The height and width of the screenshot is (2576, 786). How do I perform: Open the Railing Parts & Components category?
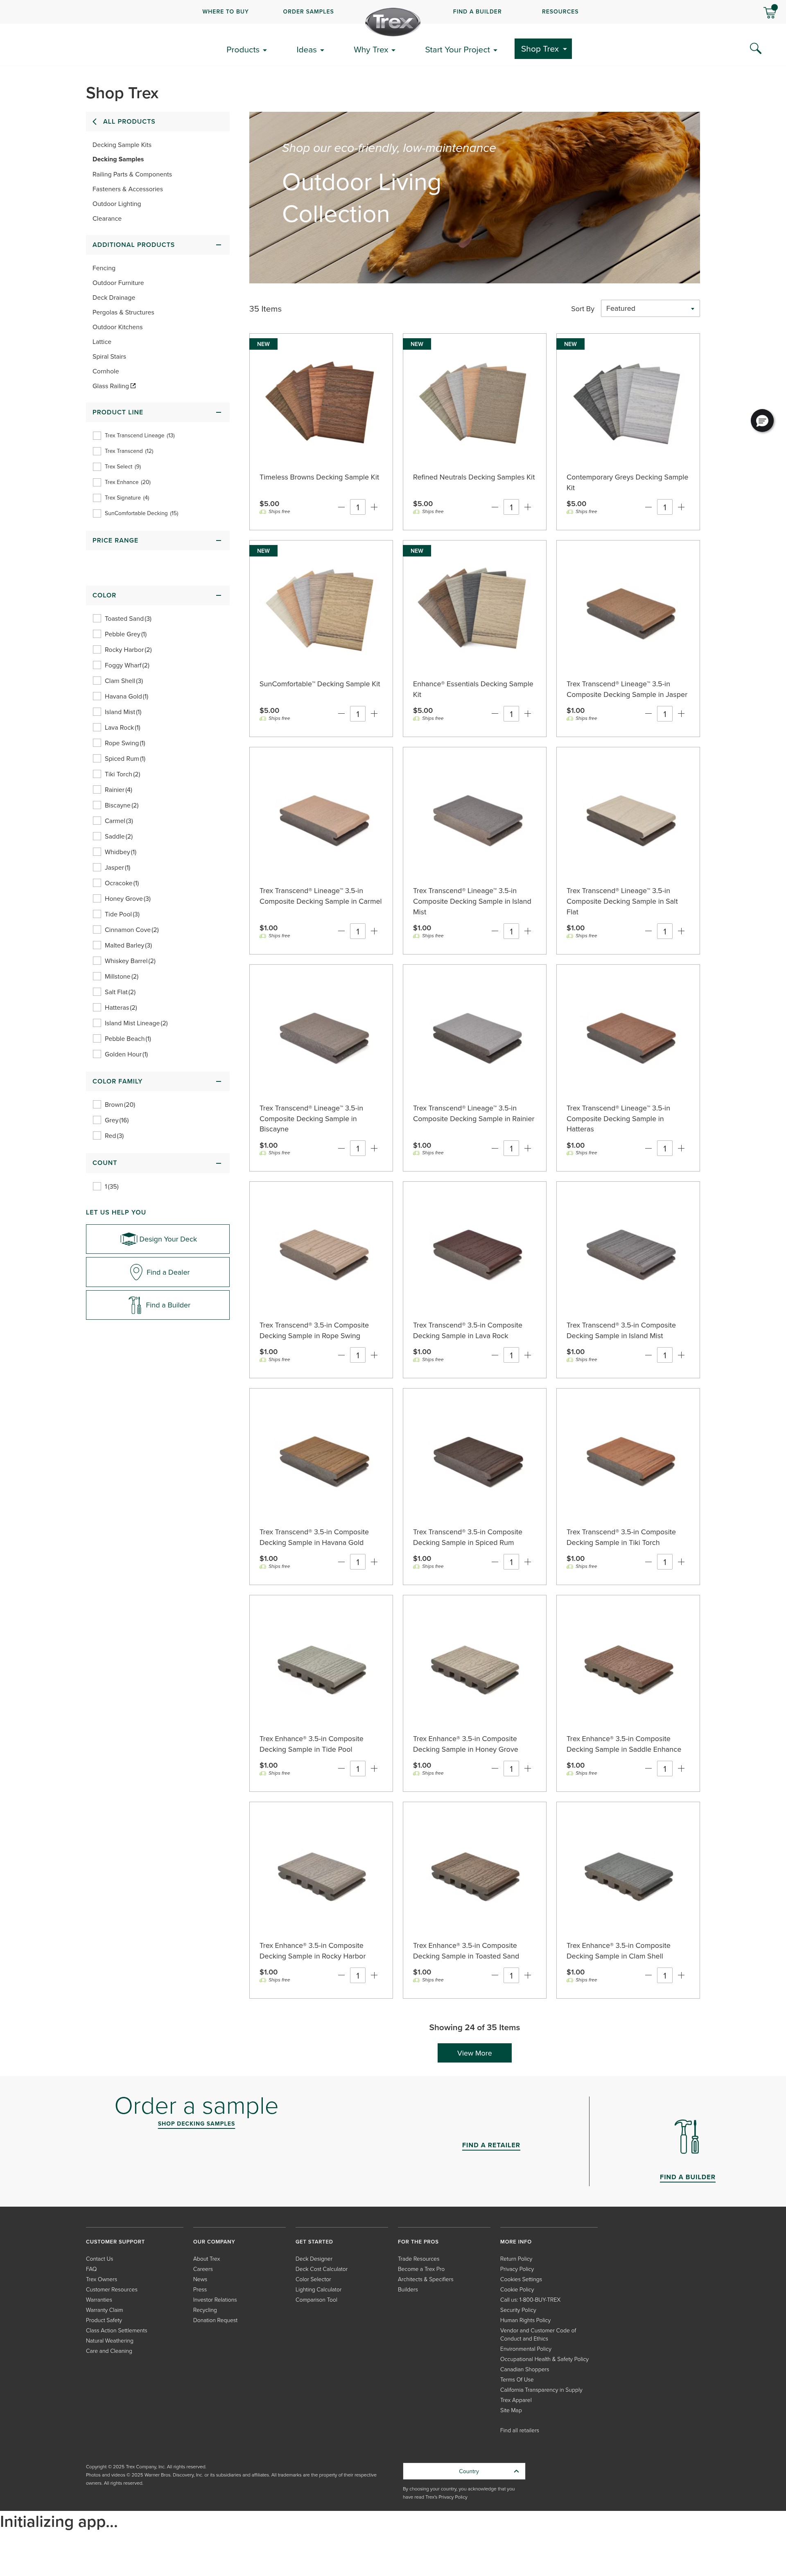[x=132, y=174]
